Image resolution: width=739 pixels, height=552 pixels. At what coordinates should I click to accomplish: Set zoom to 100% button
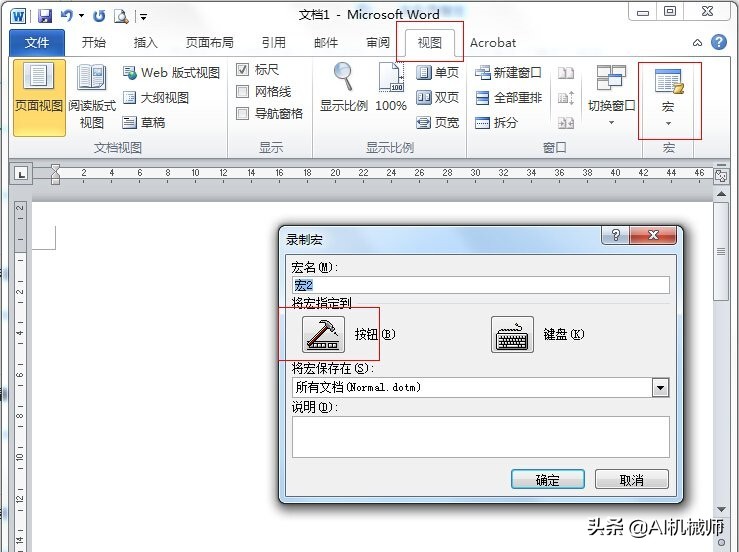coord(391,87)
